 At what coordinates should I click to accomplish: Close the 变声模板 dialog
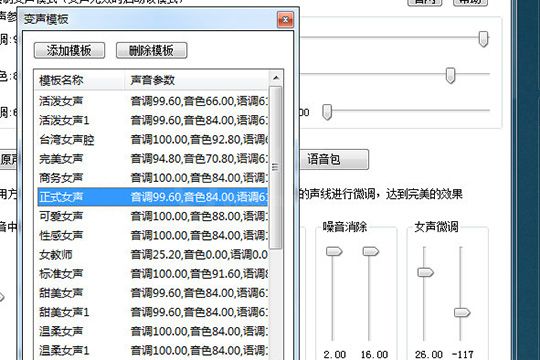285,20
